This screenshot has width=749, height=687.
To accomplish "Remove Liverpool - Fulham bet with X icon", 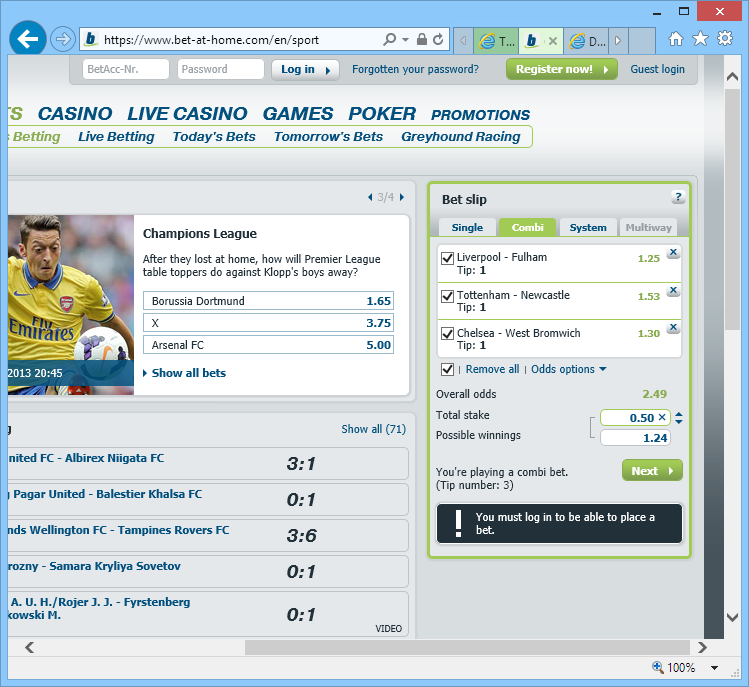I will point(674,252).
